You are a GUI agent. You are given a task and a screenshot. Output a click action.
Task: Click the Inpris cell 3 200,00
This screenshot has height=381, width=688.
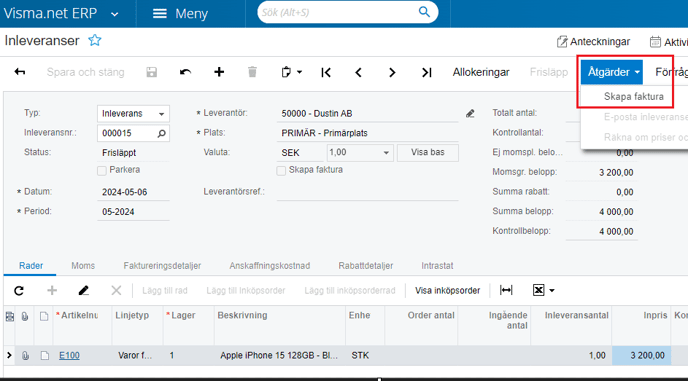coord(641,356)
